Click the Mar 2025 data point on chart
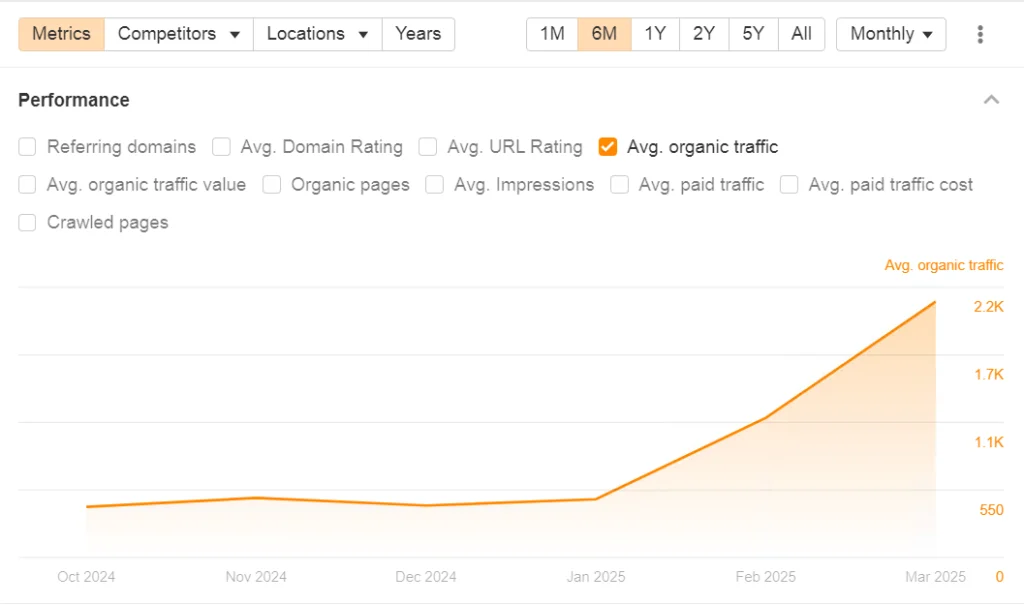 click(935, 302)
